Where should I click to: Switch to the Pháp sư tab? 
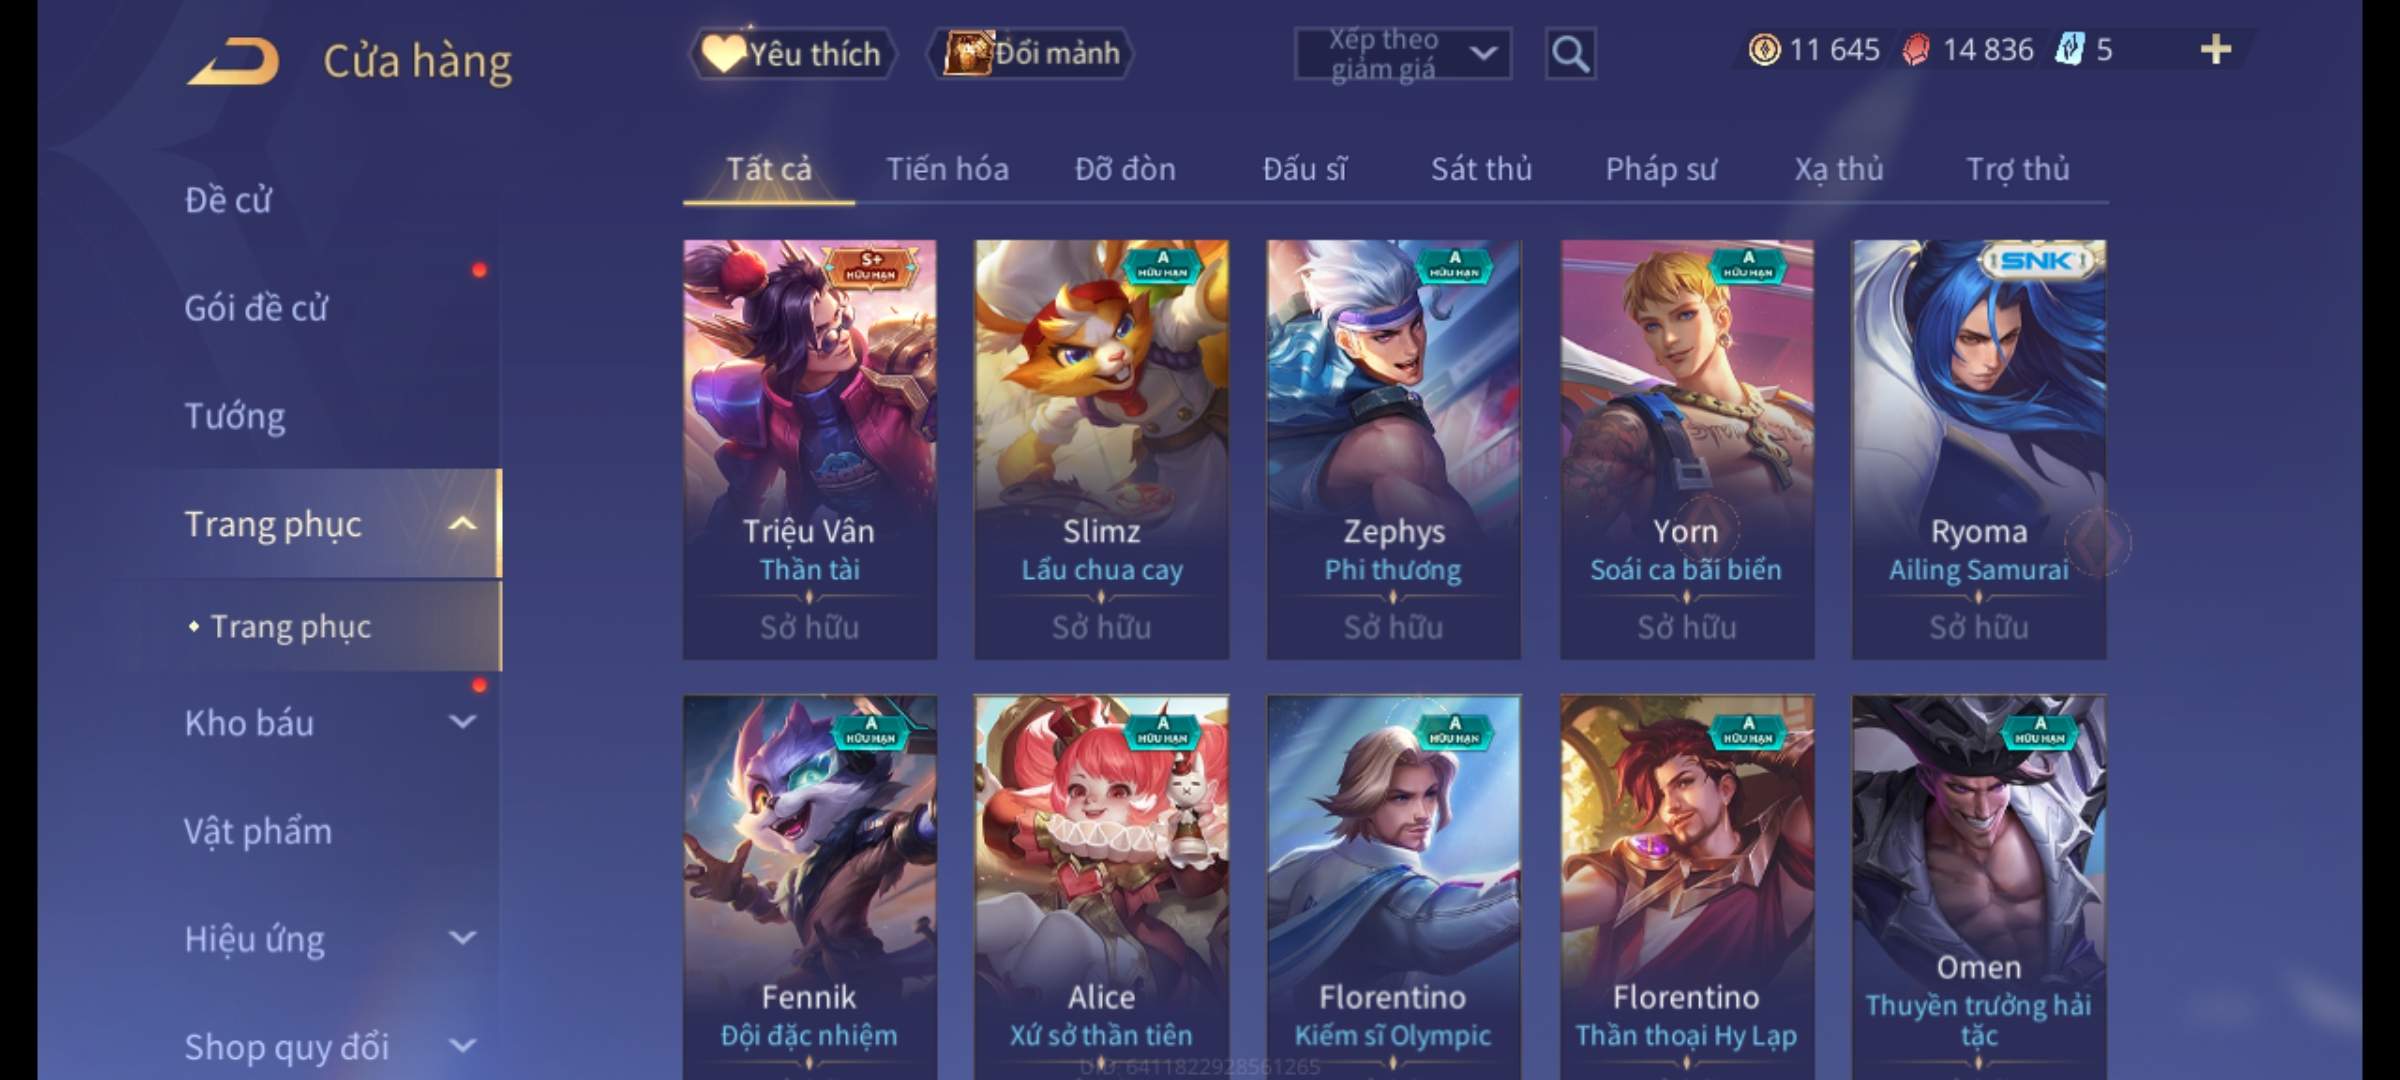click(1660, 169)
